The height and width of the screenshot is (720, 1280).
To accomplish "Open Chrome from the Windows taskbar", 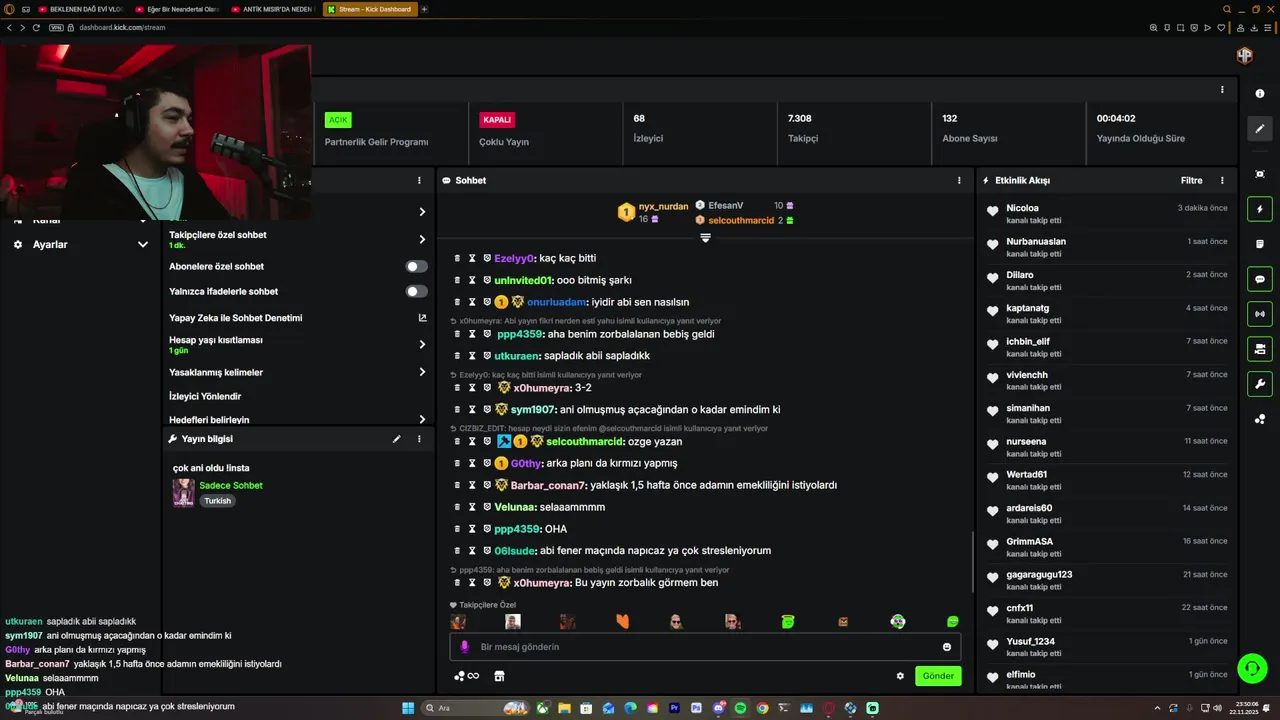I will click(x=762, y=708).
